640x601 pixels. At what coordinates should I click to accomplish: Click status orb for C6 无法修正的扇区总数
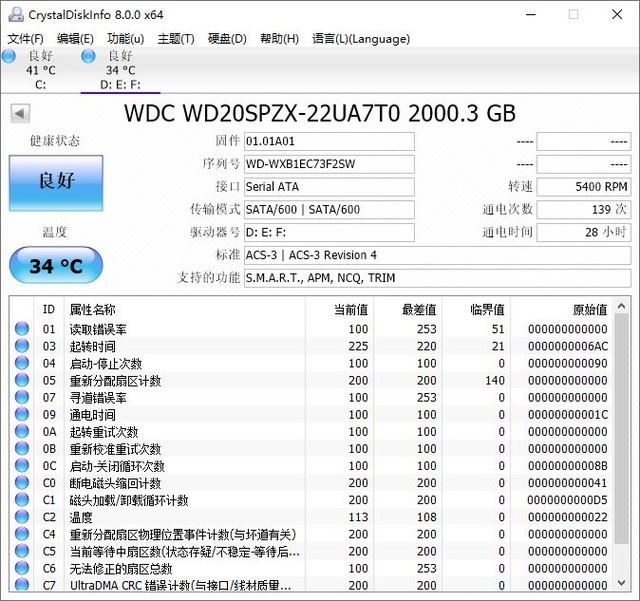coord(22,568)
